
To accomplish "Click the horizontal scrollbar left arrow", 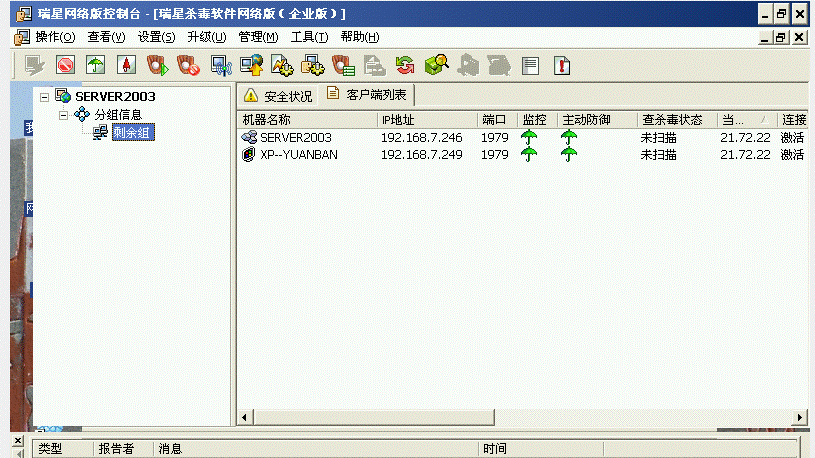I will [x=245, y=417].
